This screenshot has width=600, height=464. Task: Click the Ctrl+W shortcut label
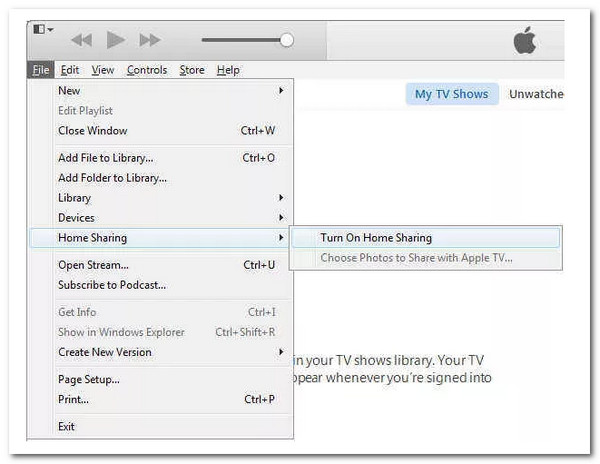258,130
